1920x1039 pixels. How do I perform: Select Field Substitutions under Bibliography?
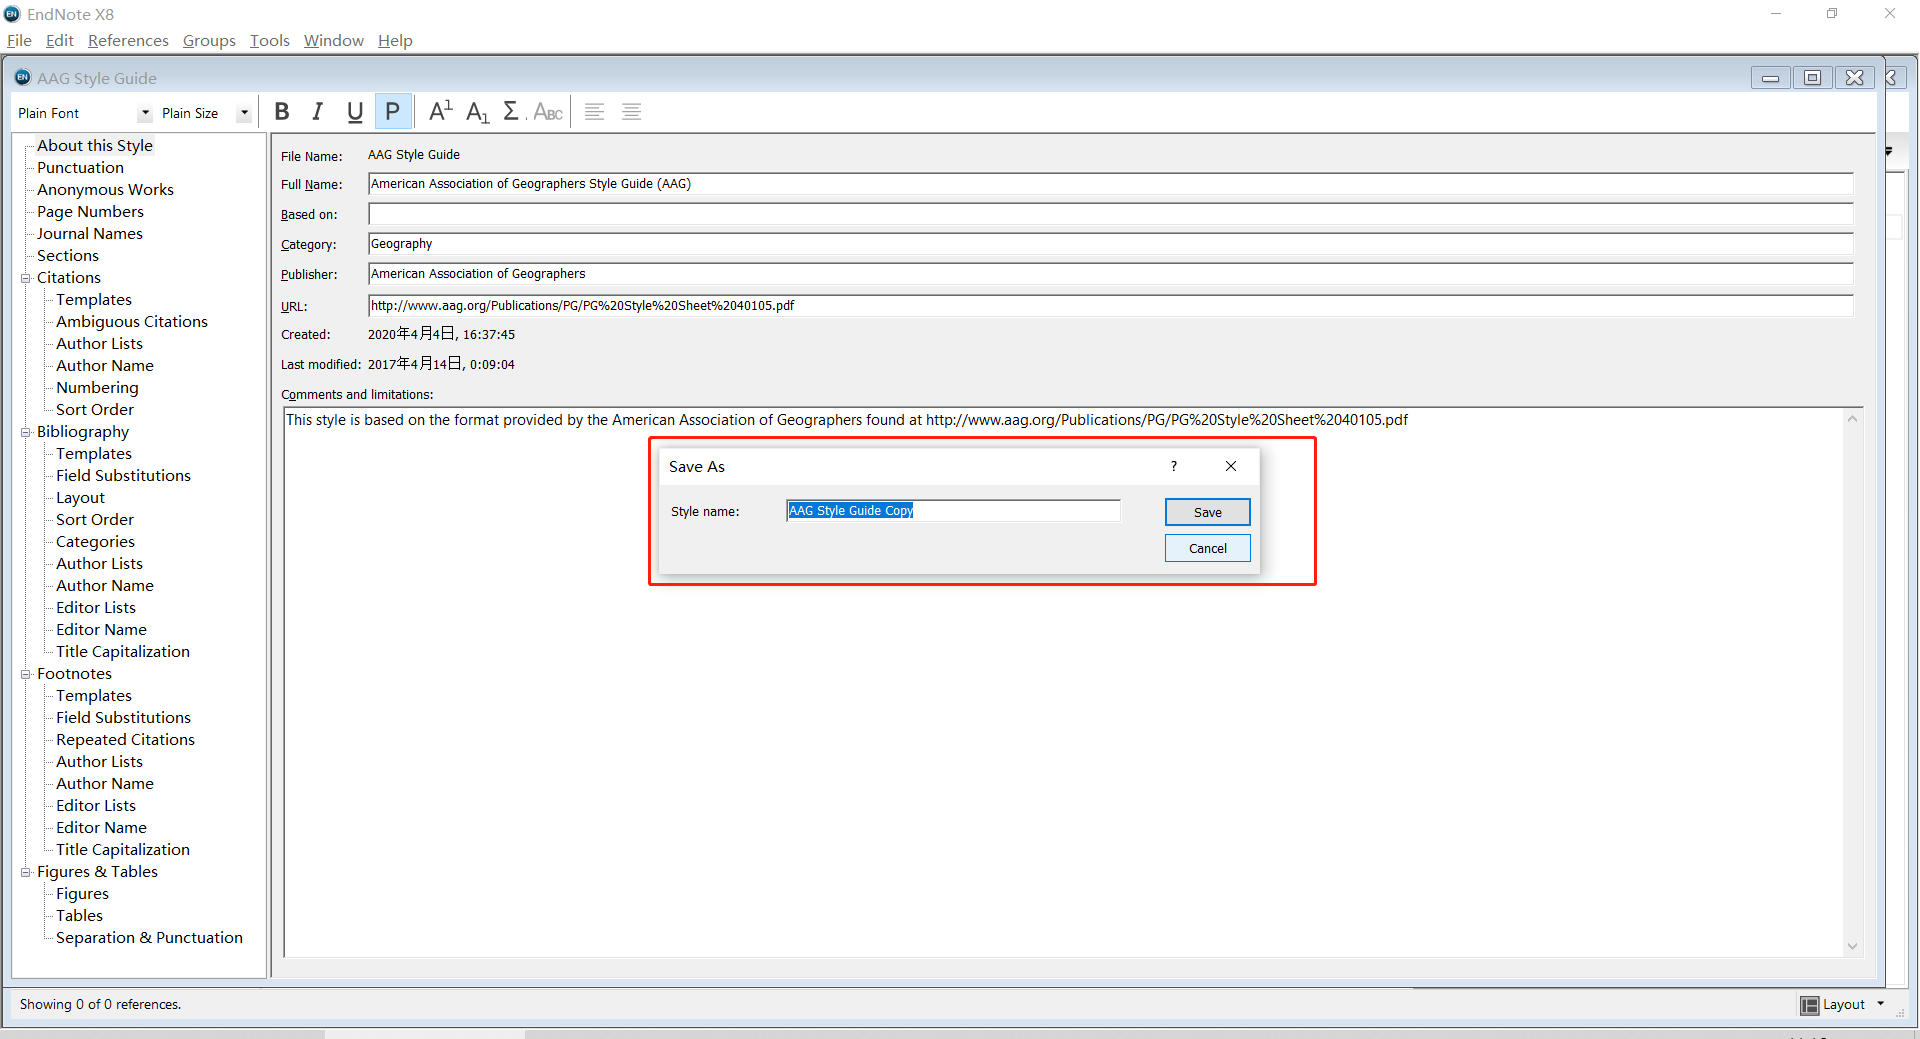[x=123, y=476]
